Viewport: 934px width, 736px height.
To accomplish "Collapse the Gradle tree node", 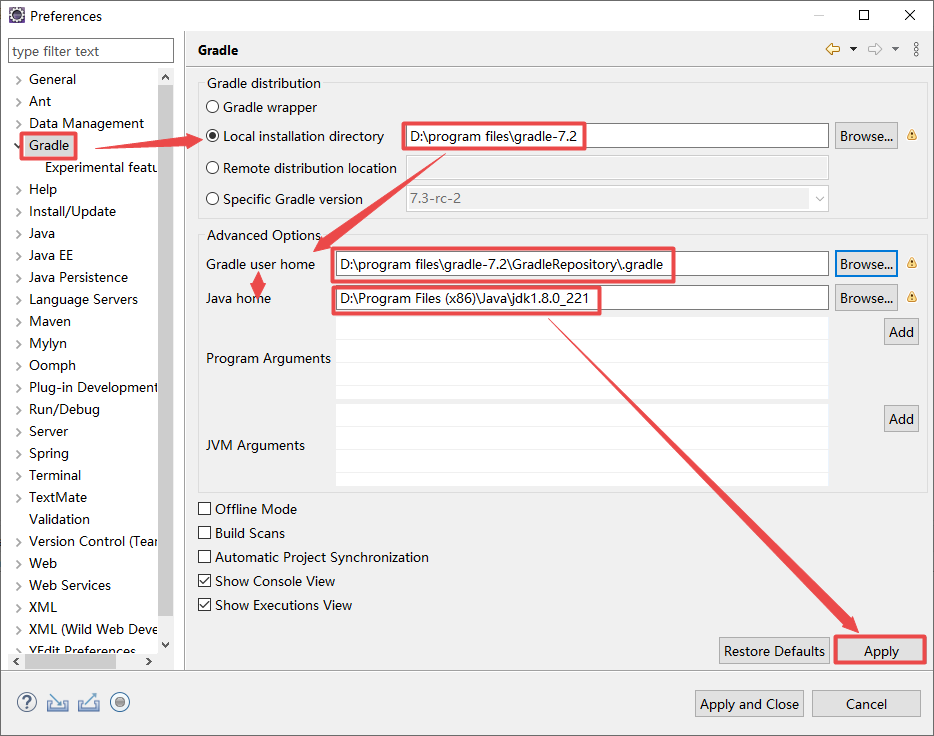I will 17,145.
